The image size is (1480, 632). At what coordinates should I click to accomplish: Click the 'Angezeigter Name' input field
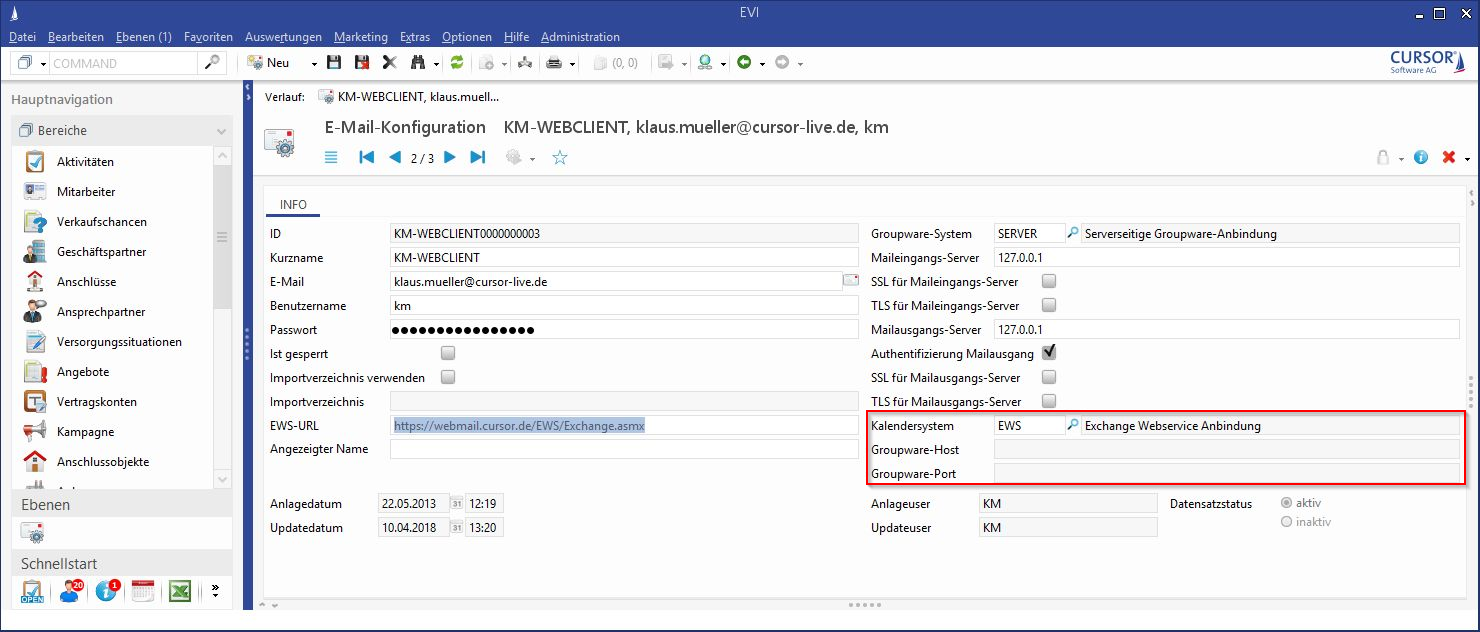[624, 450]
